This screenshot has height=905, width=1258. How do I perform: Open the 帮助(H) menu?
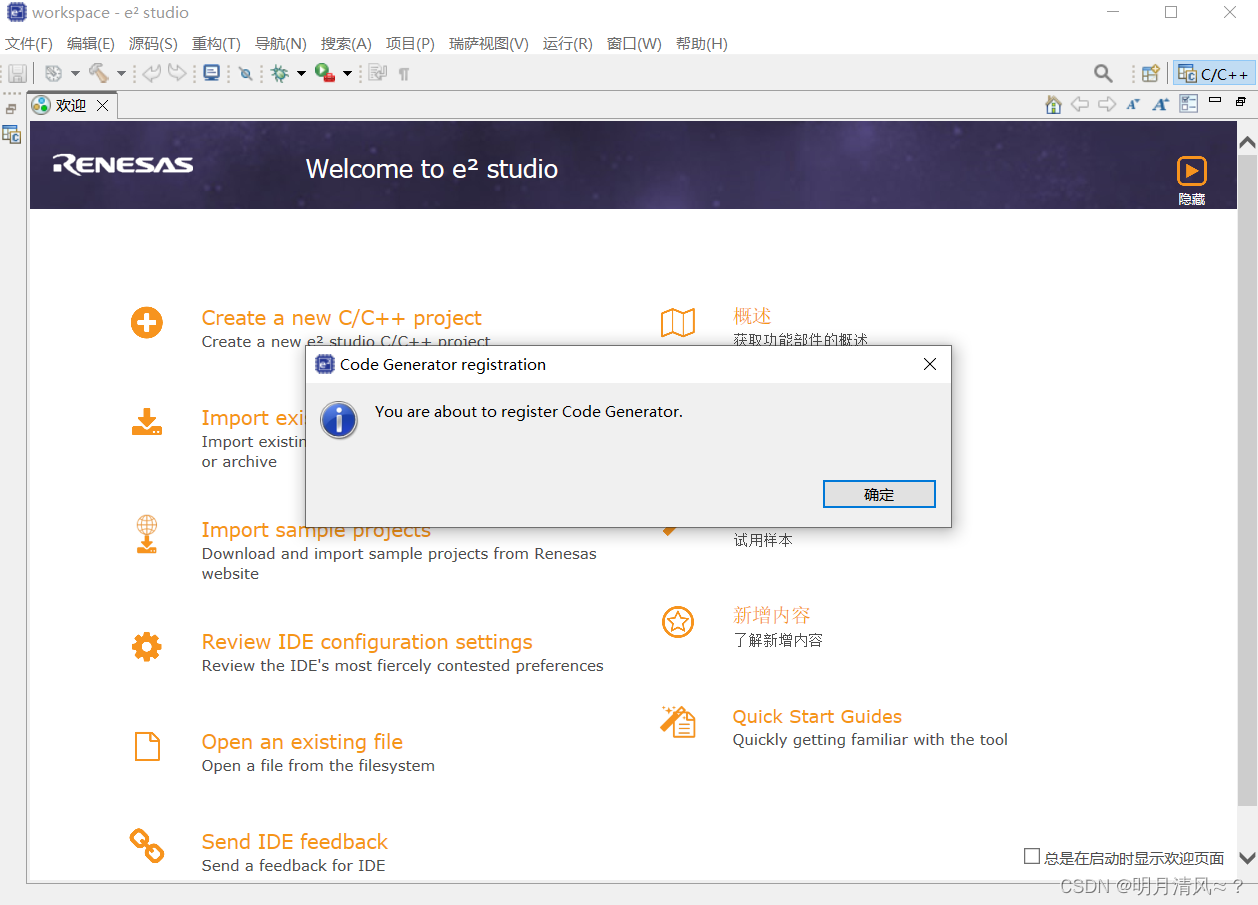702,44
